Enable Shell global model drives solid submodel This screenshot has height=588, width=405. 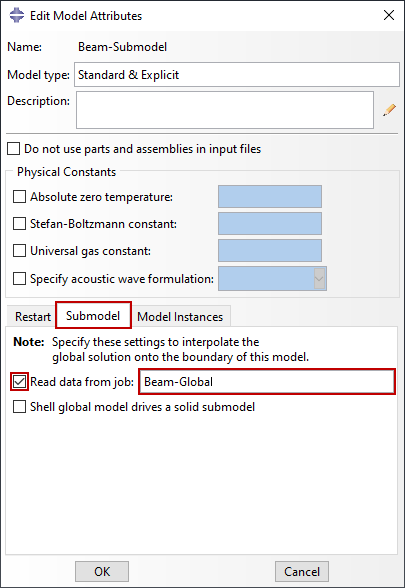[x=20, y=406]
